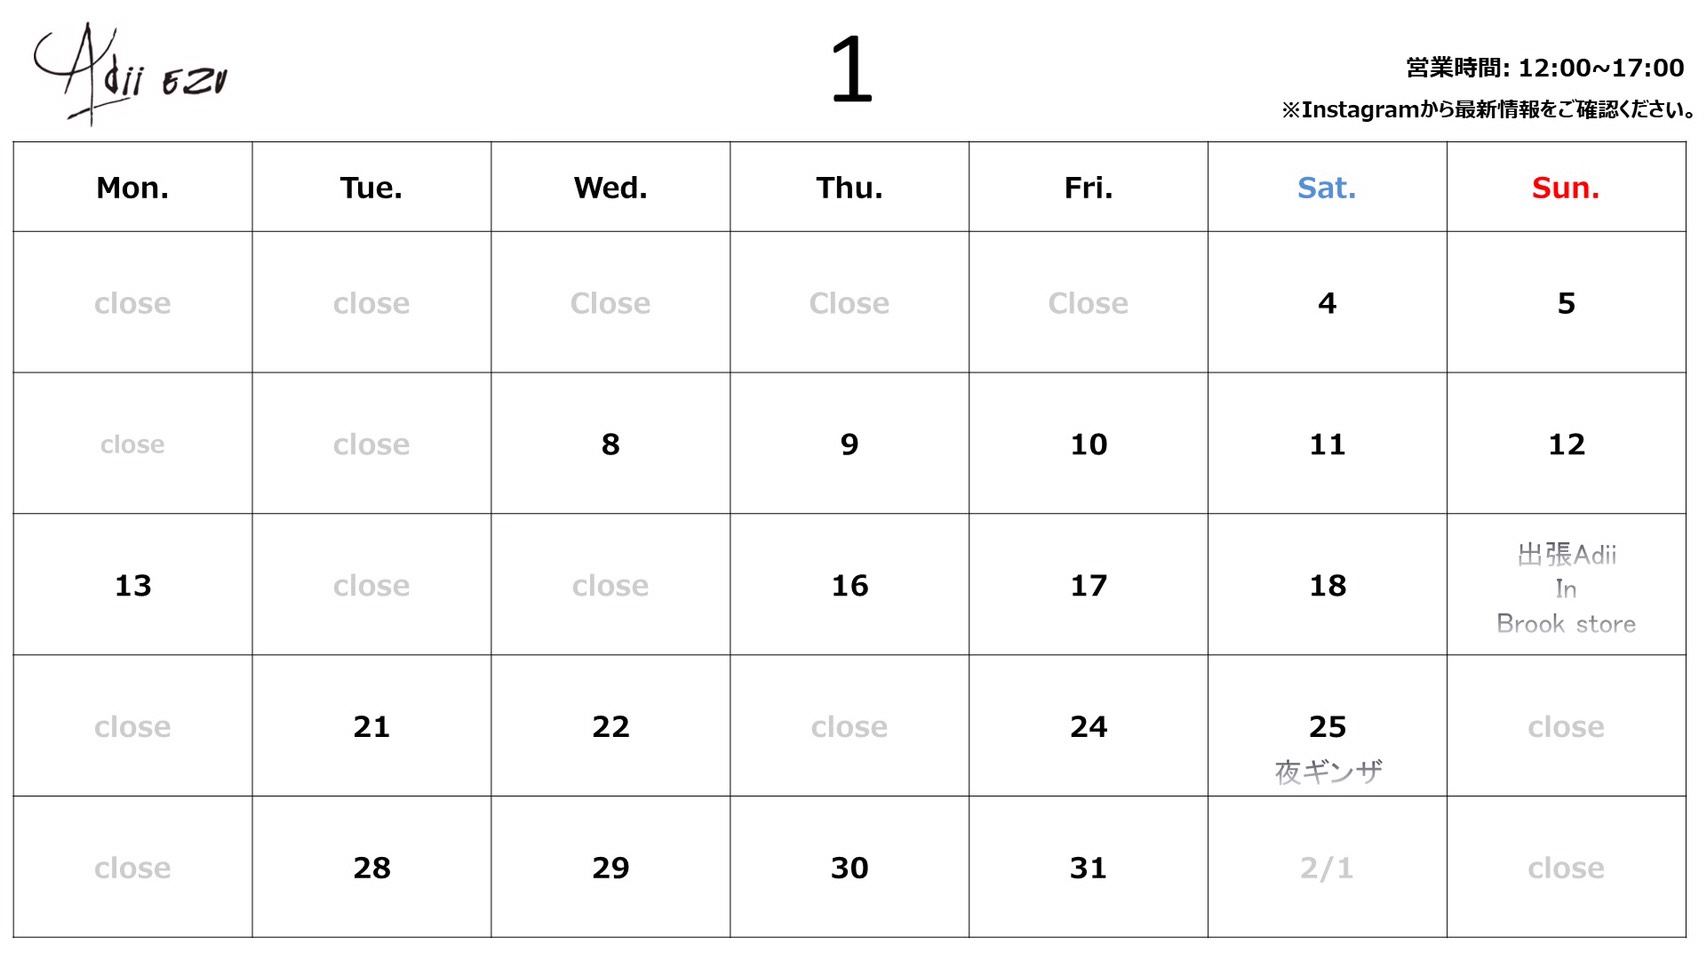Select the date 29 cell

pyautogui.click(x=610, y=867)
